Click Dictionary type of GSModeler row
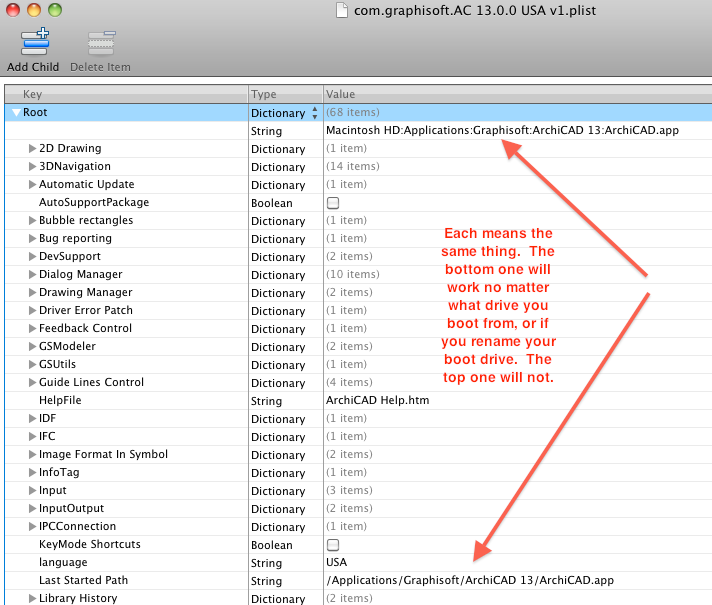Viewport: 712px width, 605px height. pyautogui.click(x=278, y=347)
